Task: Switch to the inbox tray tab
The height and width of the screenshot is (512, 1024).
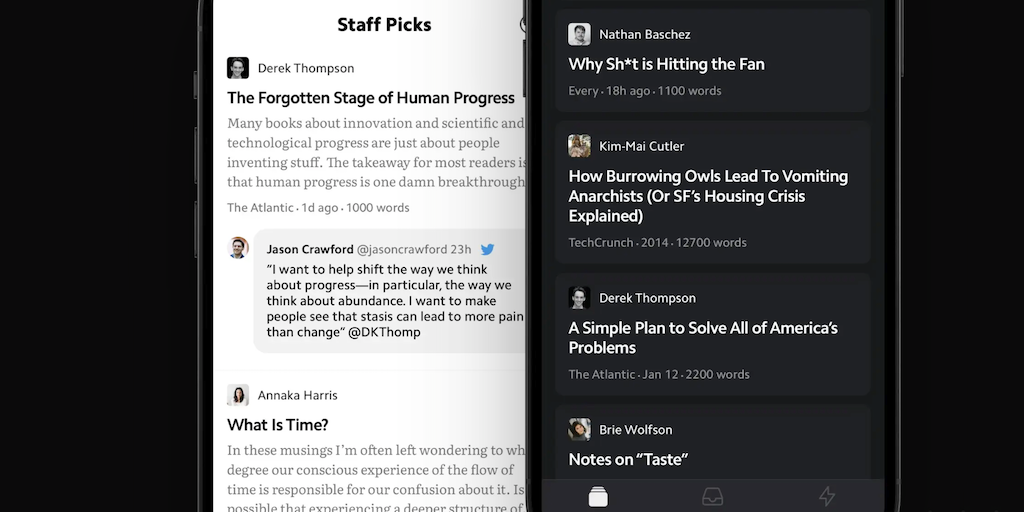Action: point(712,496)
